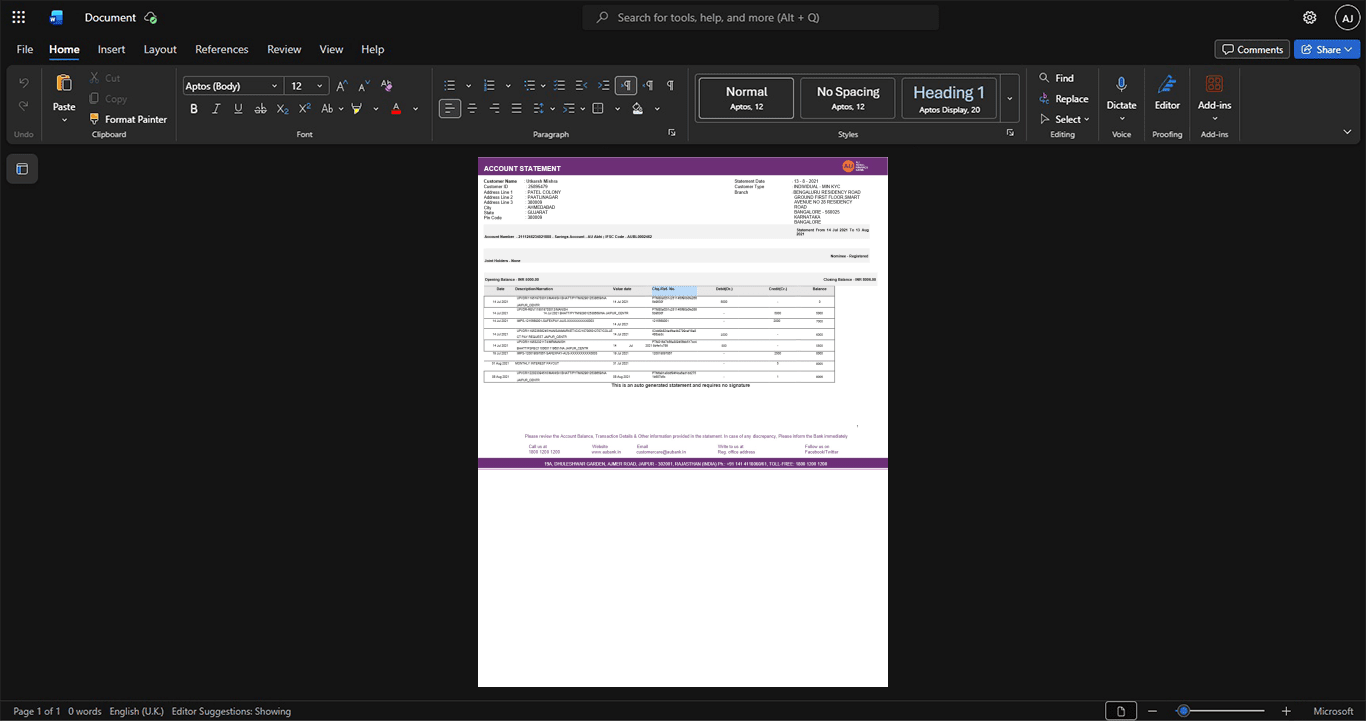This screenshot has width=1366, height=721.
Task: Switch to the Review tab
Action: click(x=284, y=49)
